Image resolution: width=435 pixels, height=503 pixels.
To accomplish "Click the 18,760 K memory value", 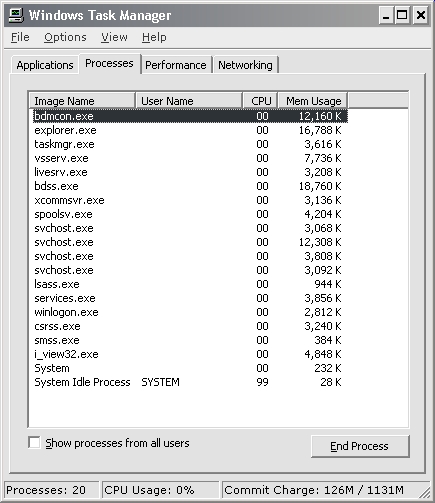I will tap(320, 186).
